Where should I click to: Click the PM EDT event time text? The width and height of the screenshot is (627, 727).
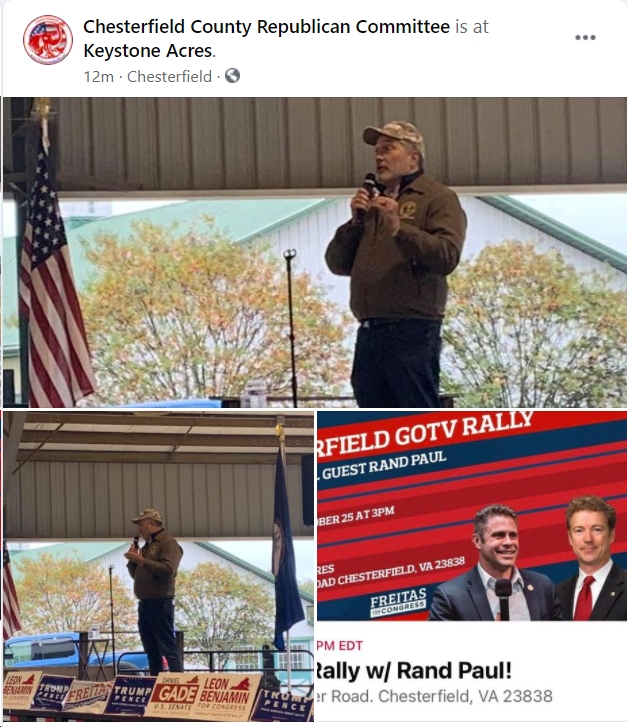point(339,645)
